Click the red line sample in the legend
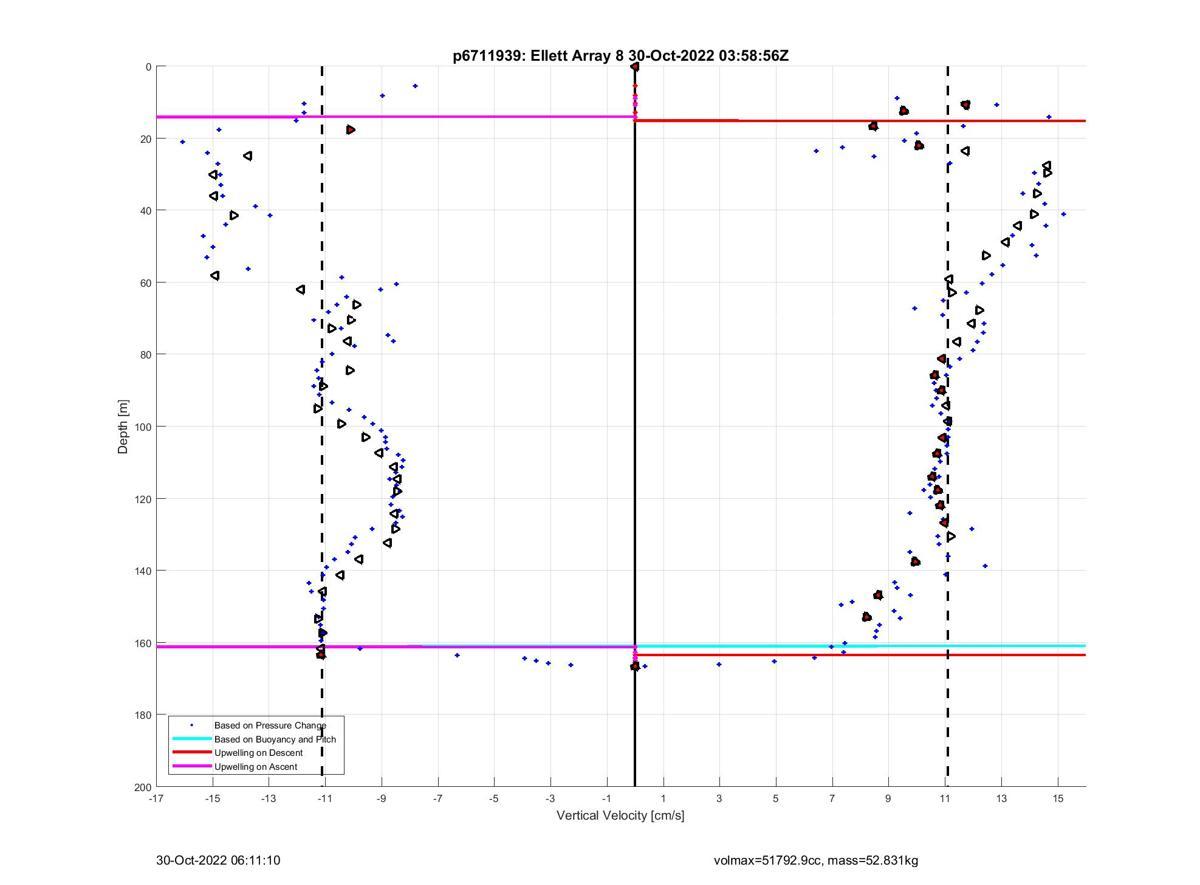 [191, 753]
